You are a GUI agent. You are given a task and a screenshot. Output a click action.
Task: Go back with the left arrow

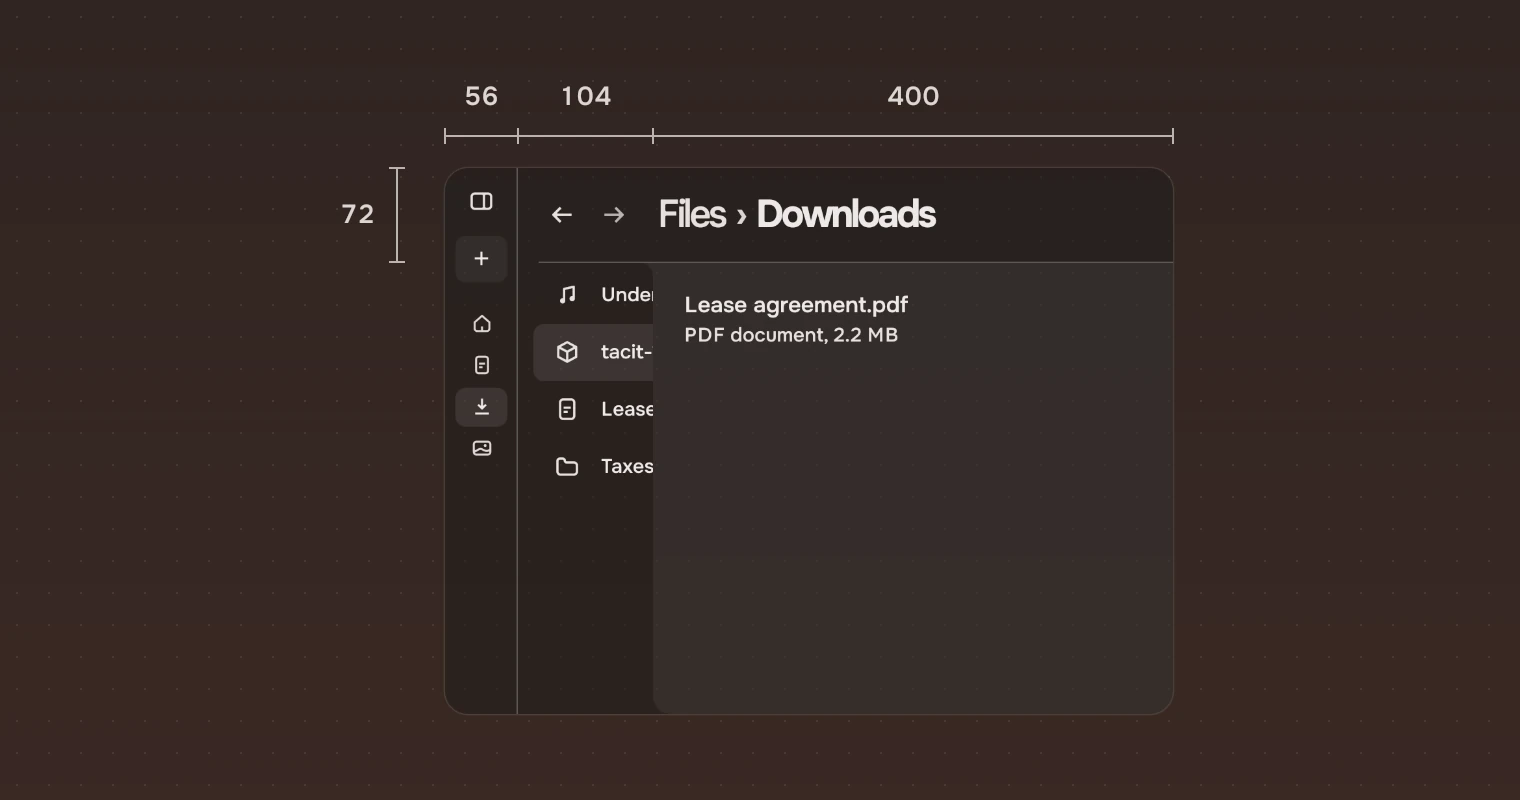coord(562,214)
